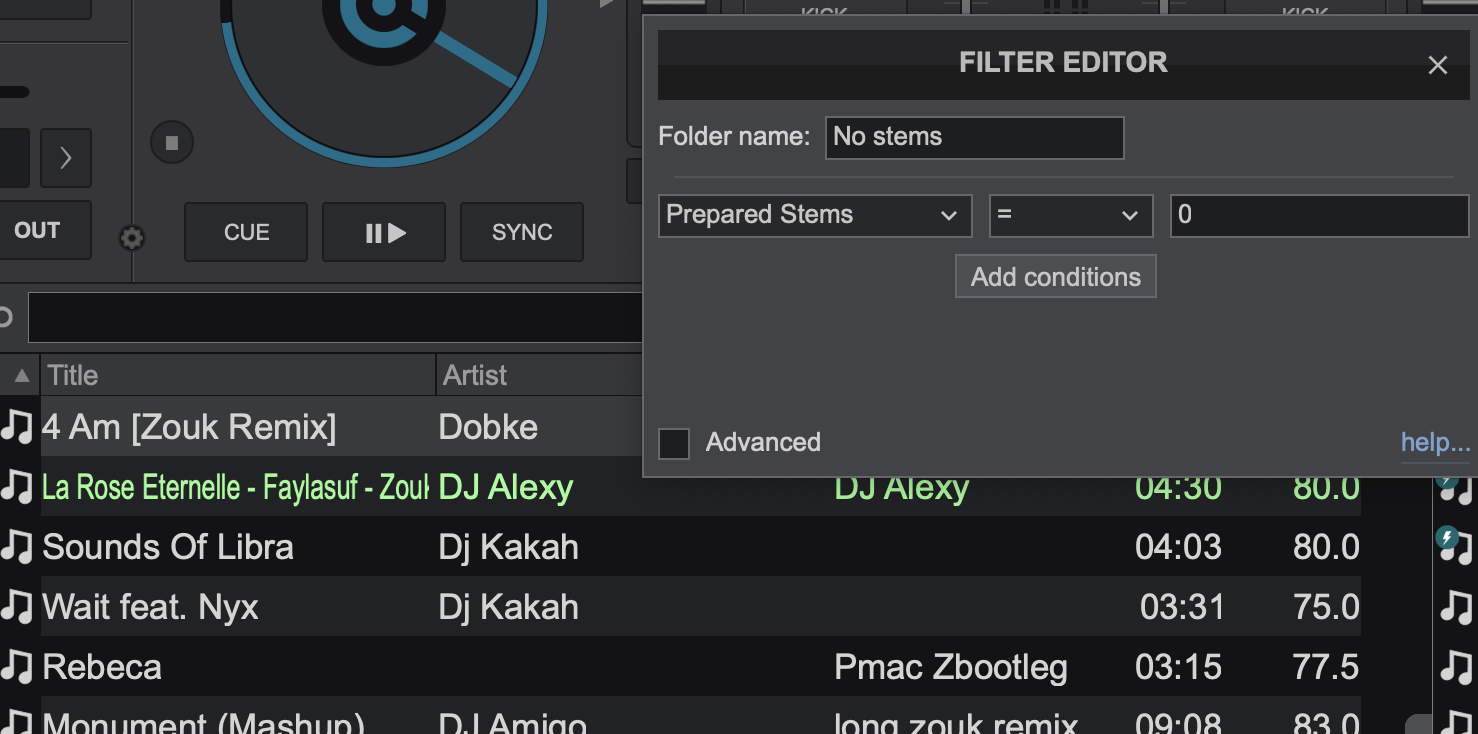Toggle the SYNC button
This screenshot has width=1478, height=734.
tap(522, 232)
